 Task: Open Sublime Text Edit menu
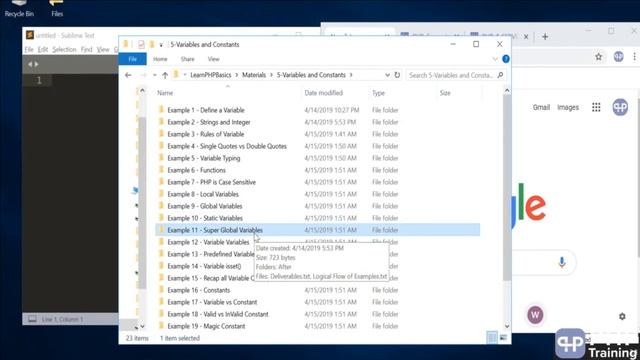coord(43,49)
